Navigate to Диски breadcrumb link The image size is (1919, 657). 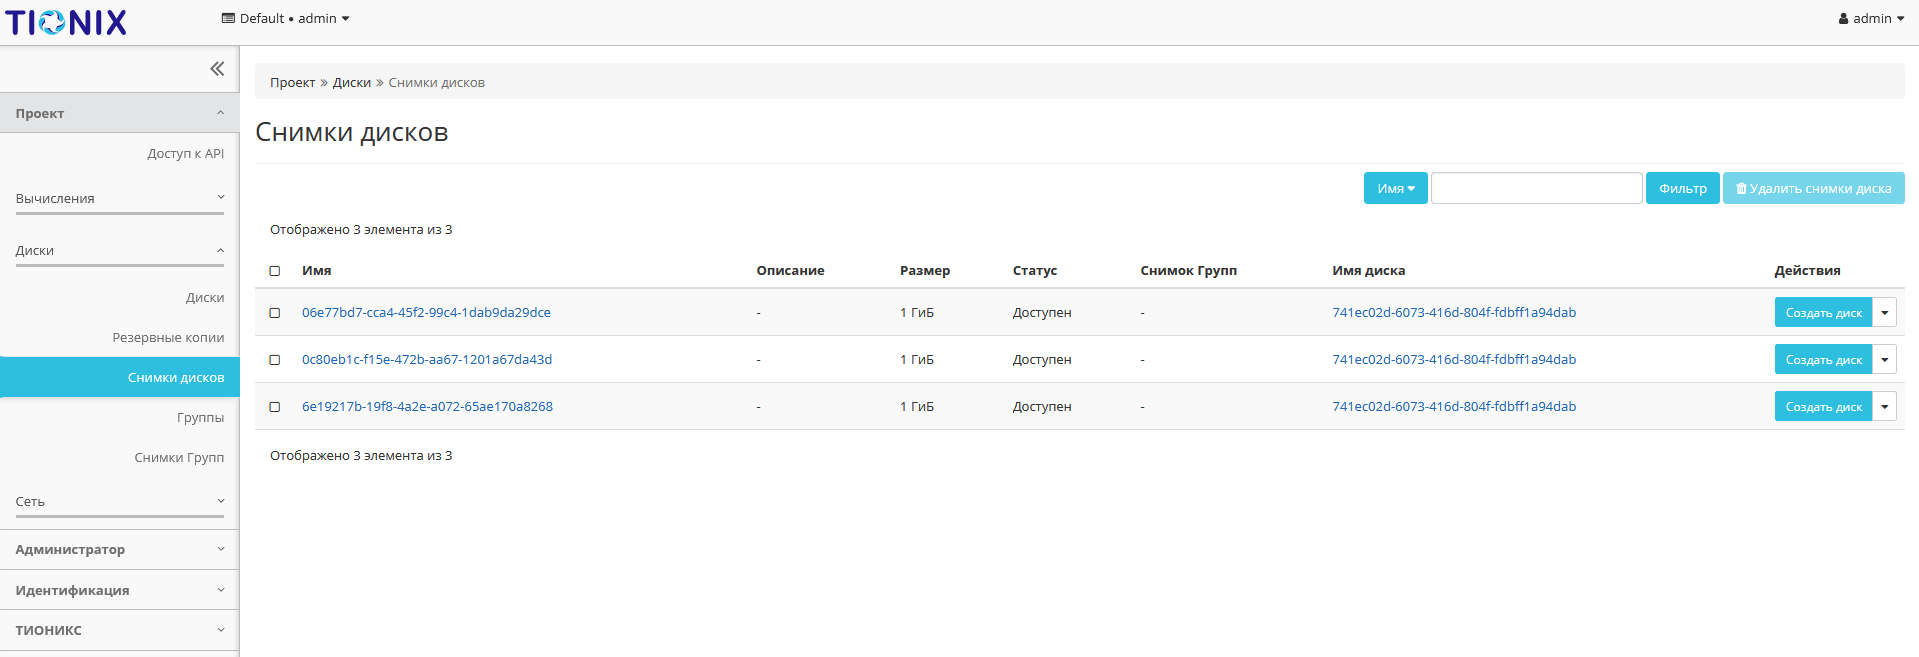point(351,83)
